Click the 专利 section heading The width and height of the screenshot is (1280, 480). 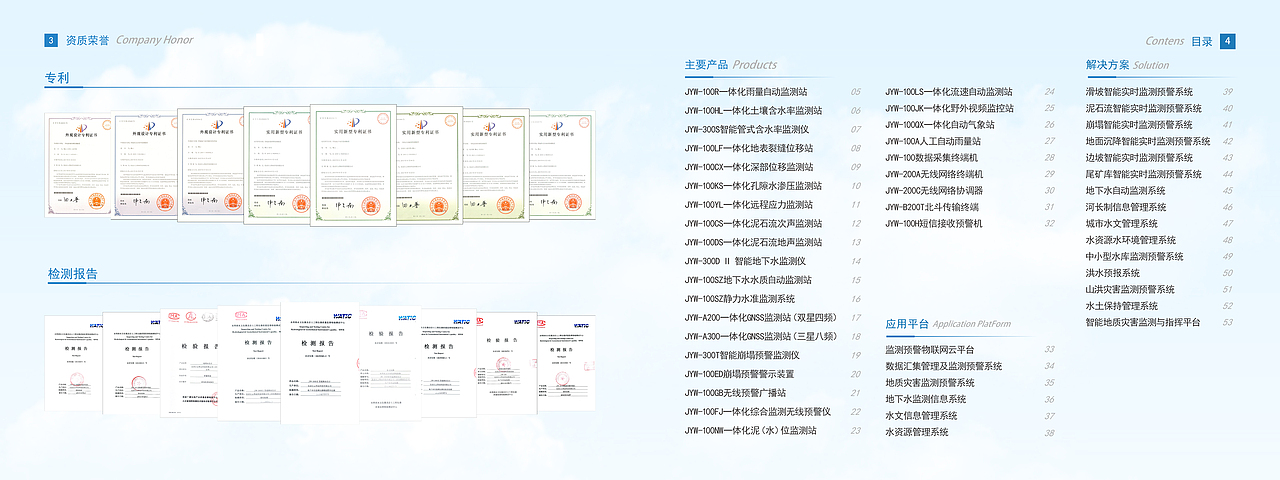pyautogui.click(x=57, y=78)
